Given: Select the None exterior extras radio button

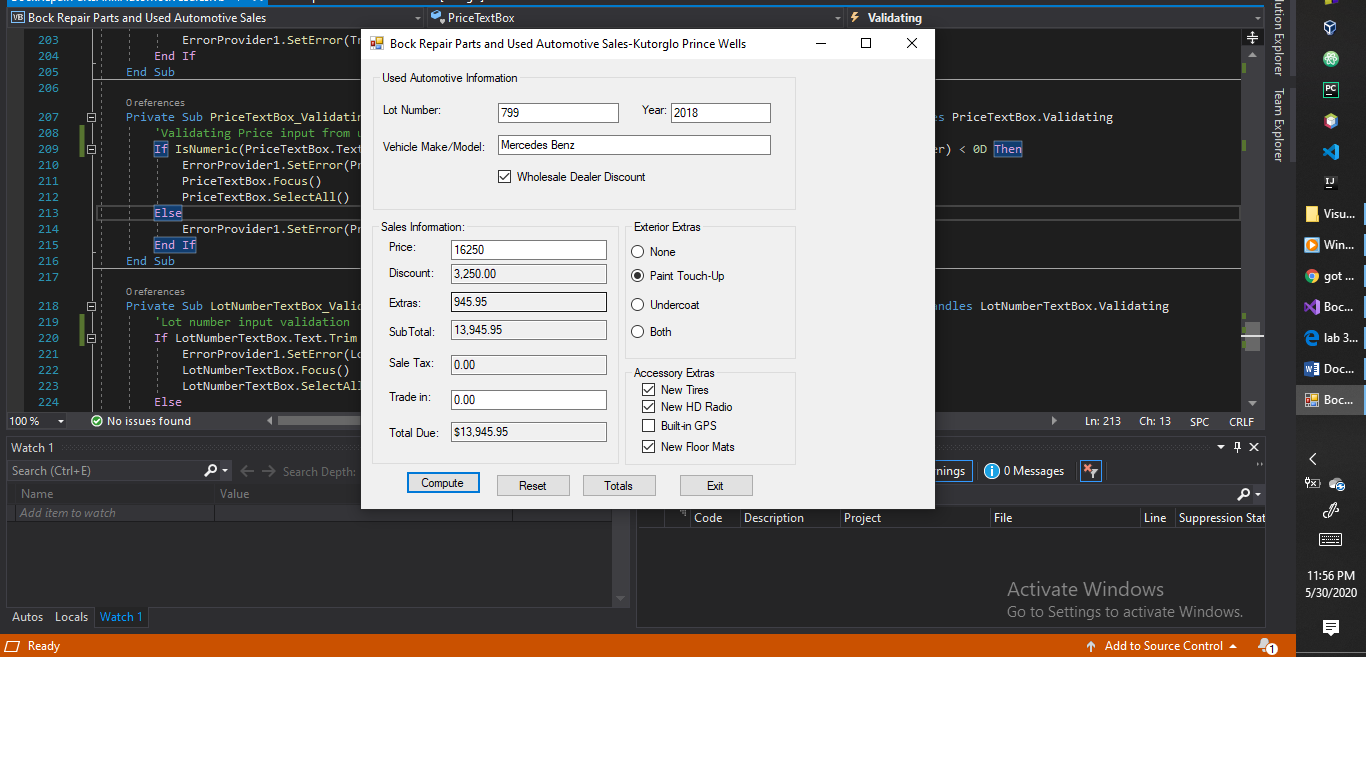Looking at the screenshot, I should point(638,252).
